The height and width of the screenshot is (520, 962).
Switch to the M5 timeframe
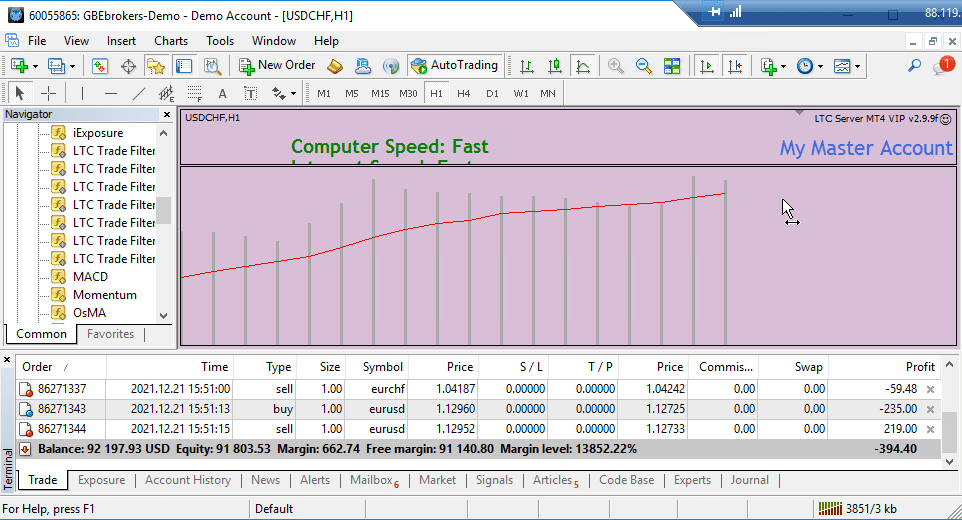pos(352,93)
